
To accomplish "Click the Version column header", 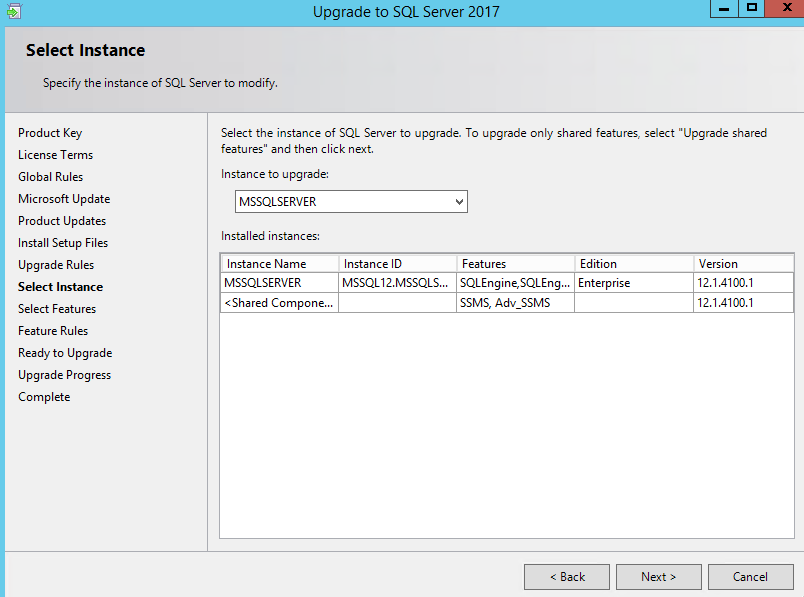I will pos(743,264).
